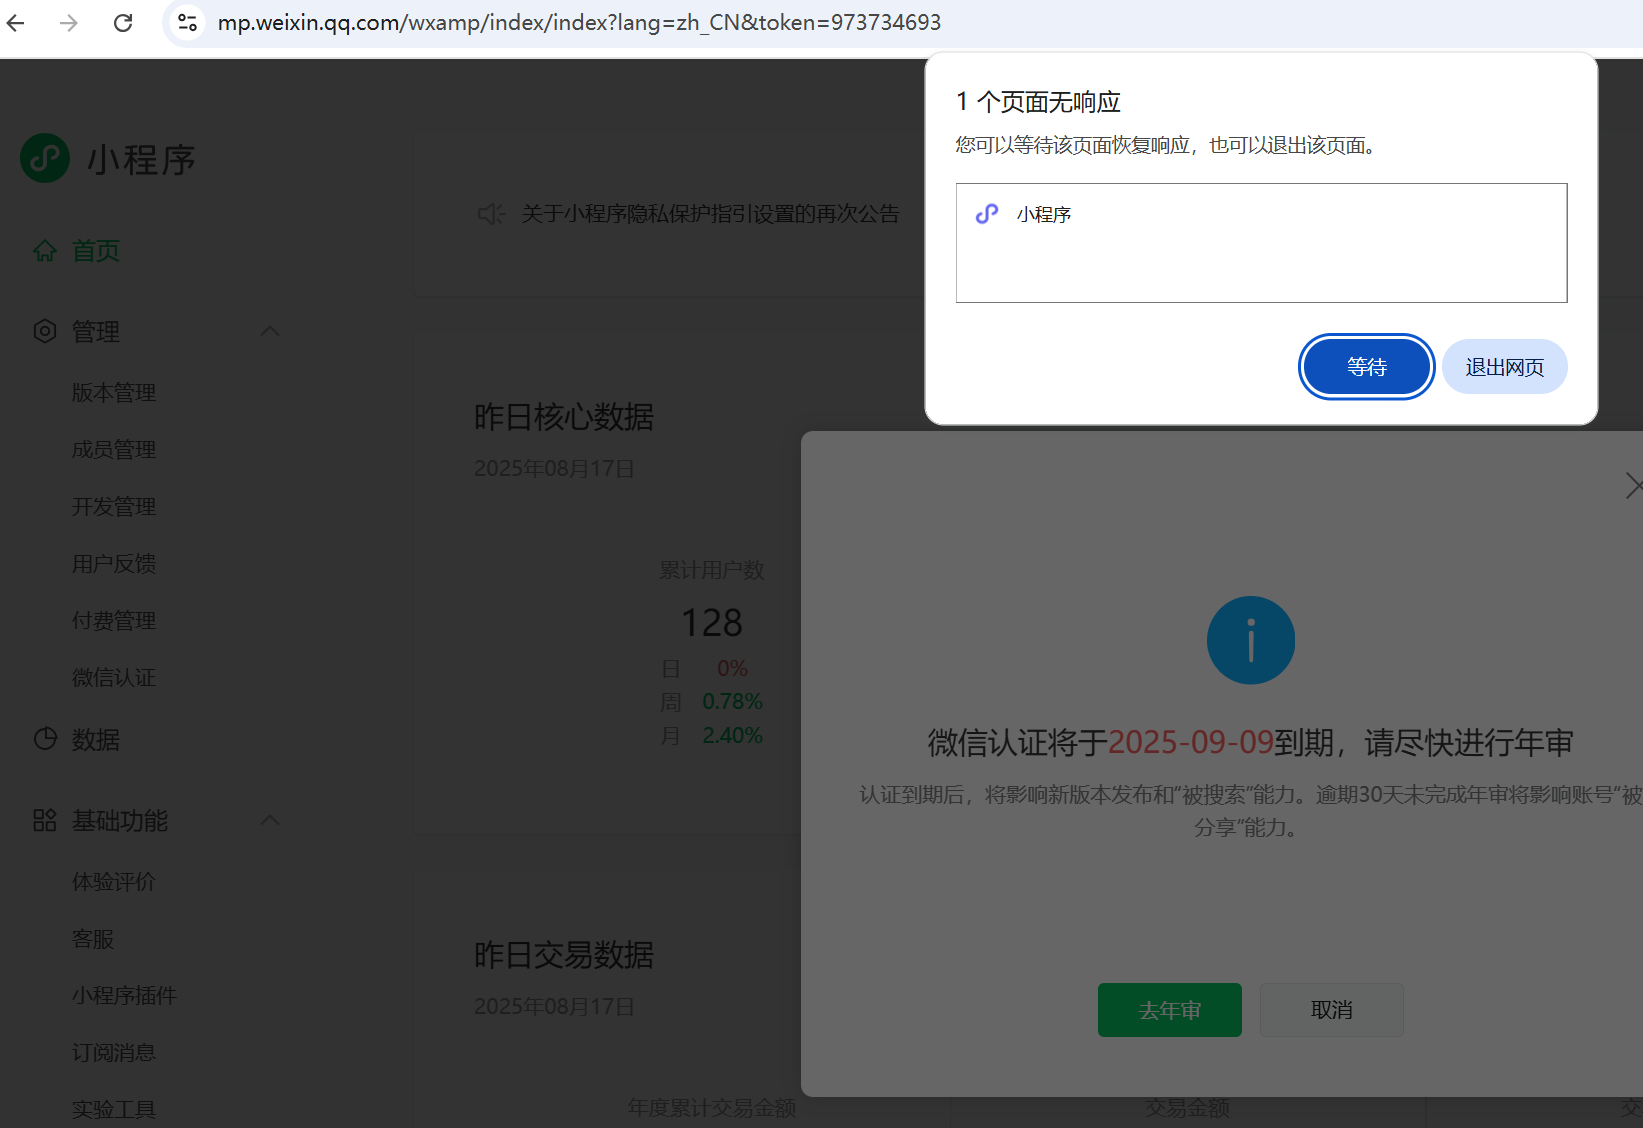This screenshot has height=1128, width=1643.
Task: Click 等待 to wait for page
Action: pyautogui.click(x=1367, y=367)
